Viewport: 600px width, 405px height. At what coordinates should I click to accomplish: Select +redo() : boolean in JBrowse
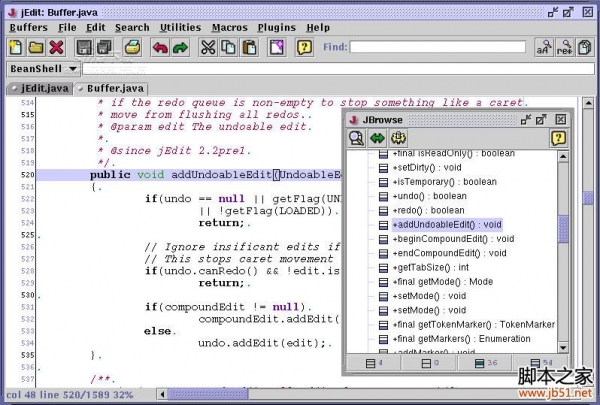tap(429, 211)
